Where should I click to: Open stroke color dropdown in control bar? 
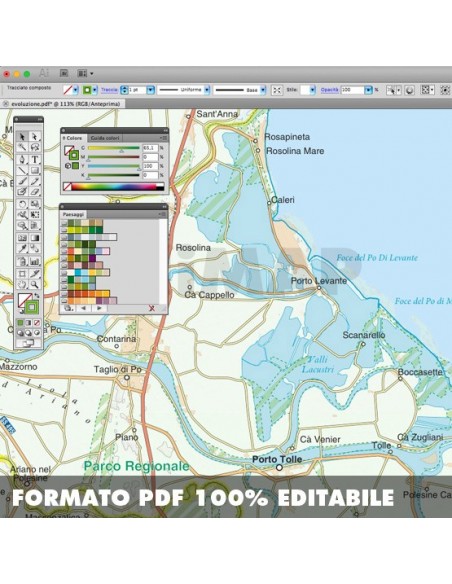pyautogui.click(x=95, y=90)
